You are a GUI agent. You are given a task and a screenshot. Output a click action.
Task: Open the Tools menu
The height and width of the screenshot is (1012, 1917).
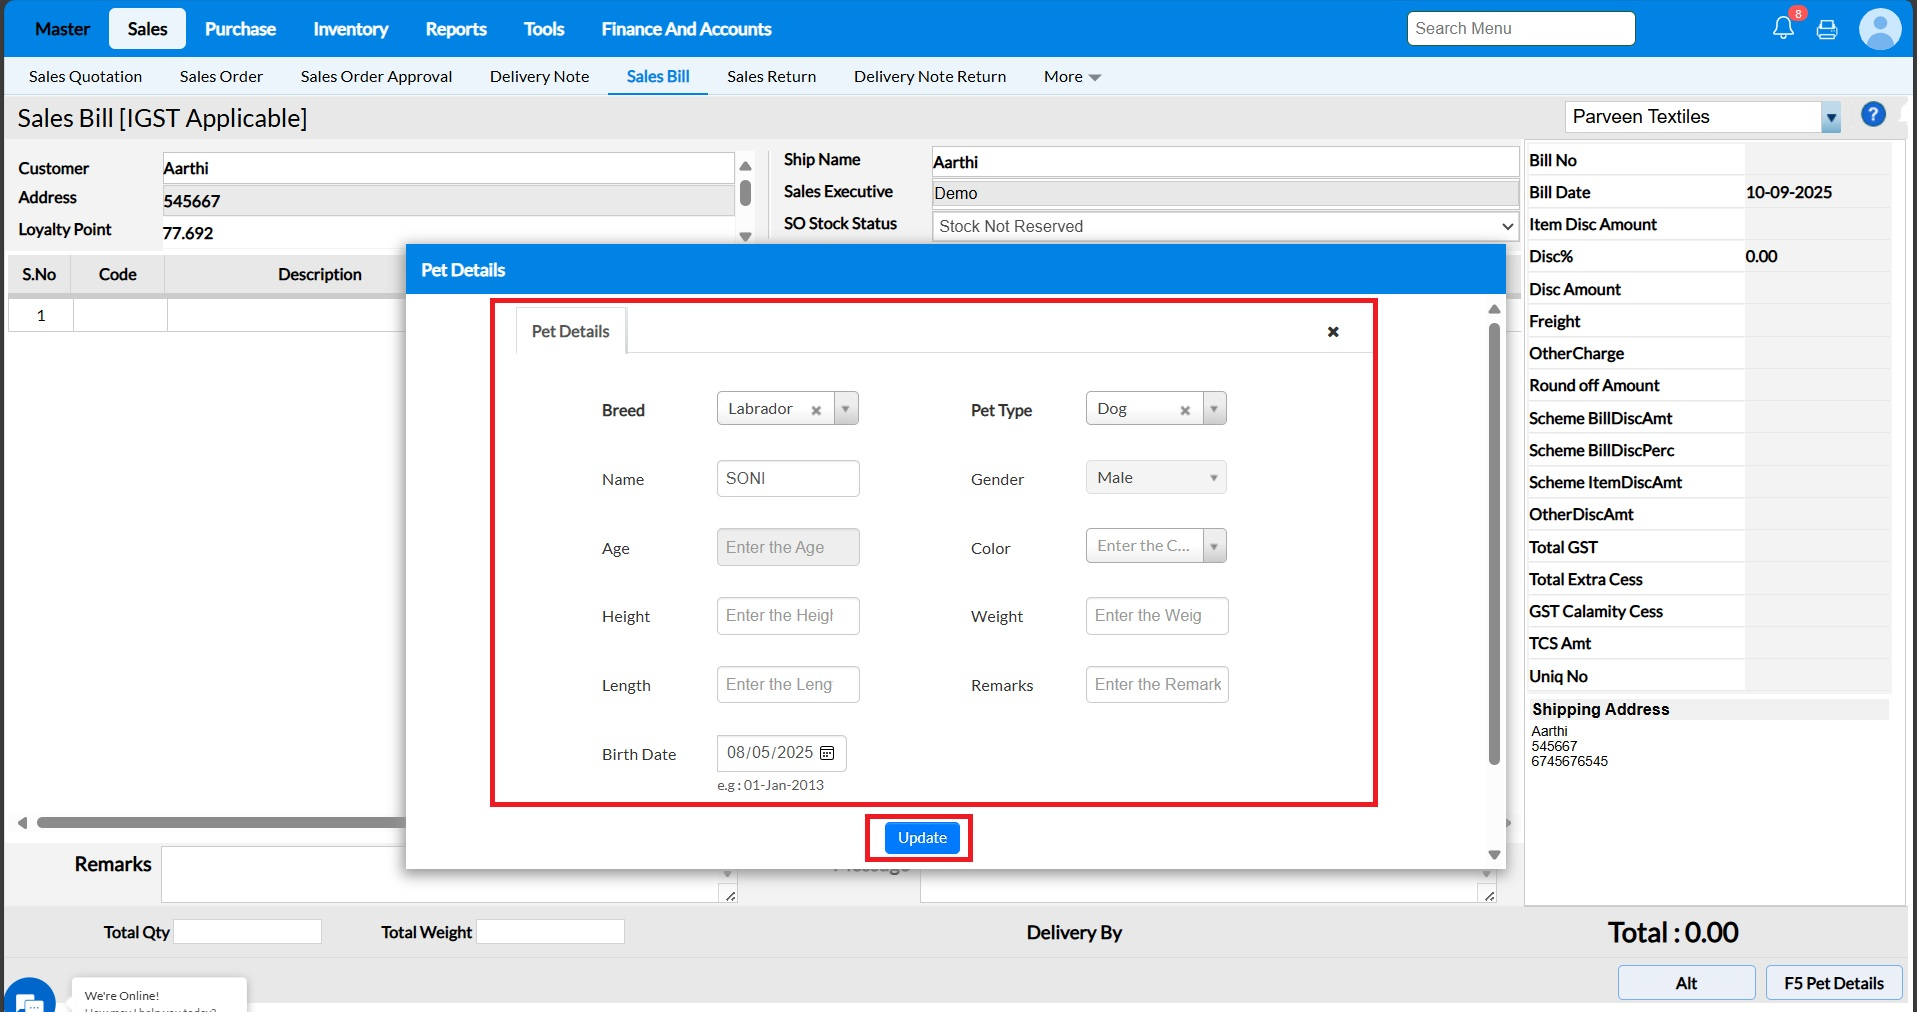tap(544, 29)
